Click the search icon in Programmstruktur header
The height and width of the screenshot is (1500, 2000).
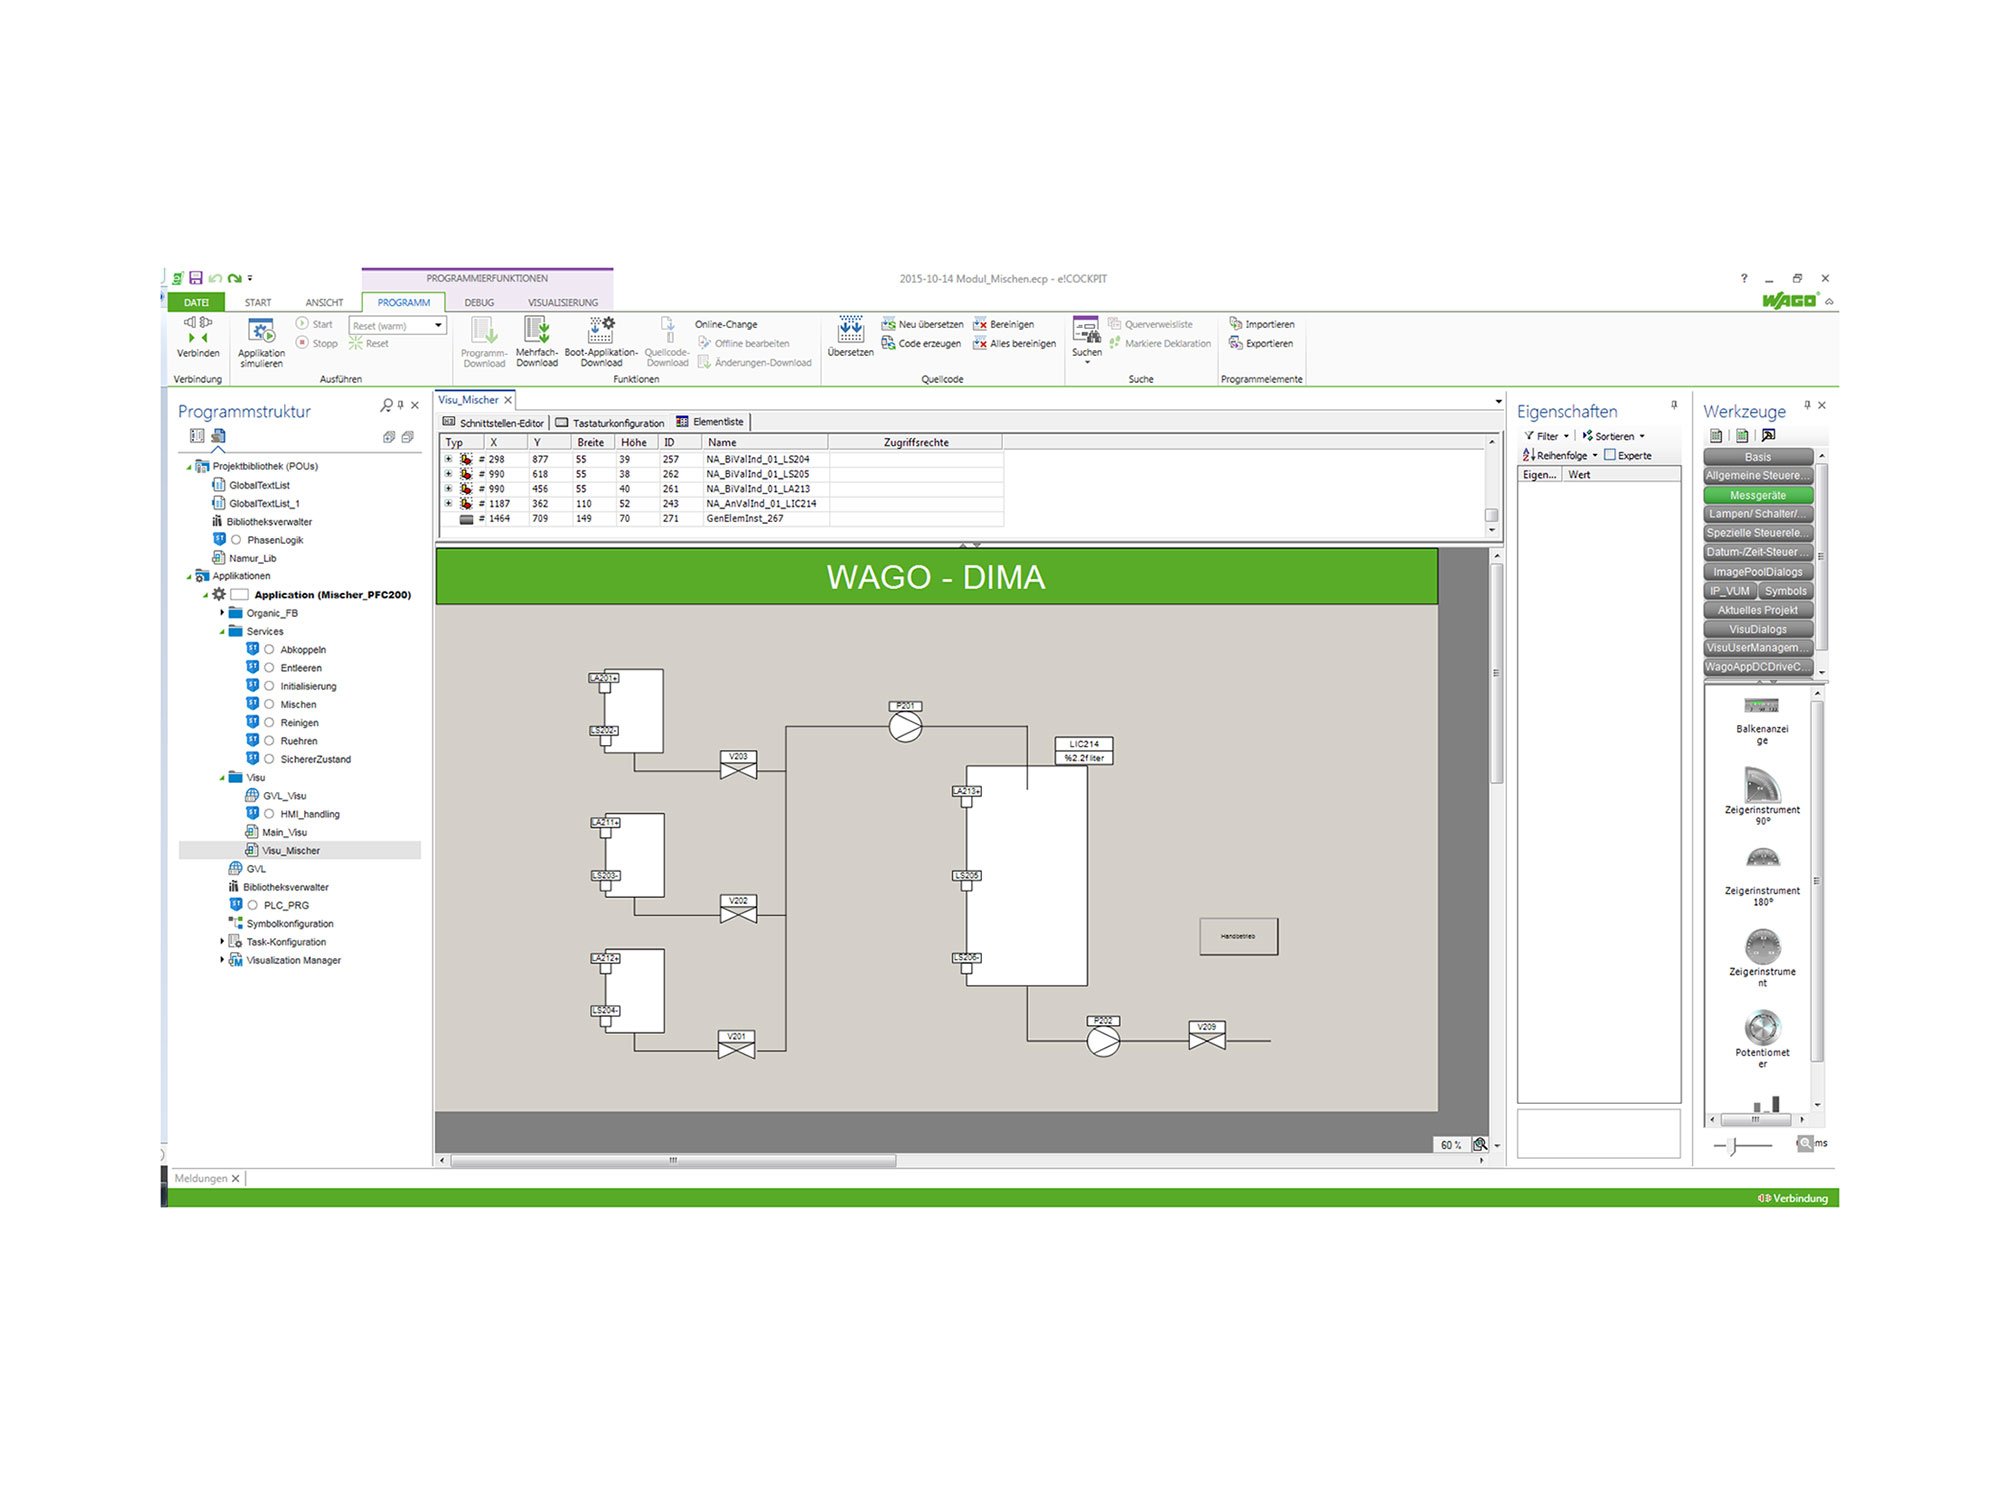[x=386, y=406]
